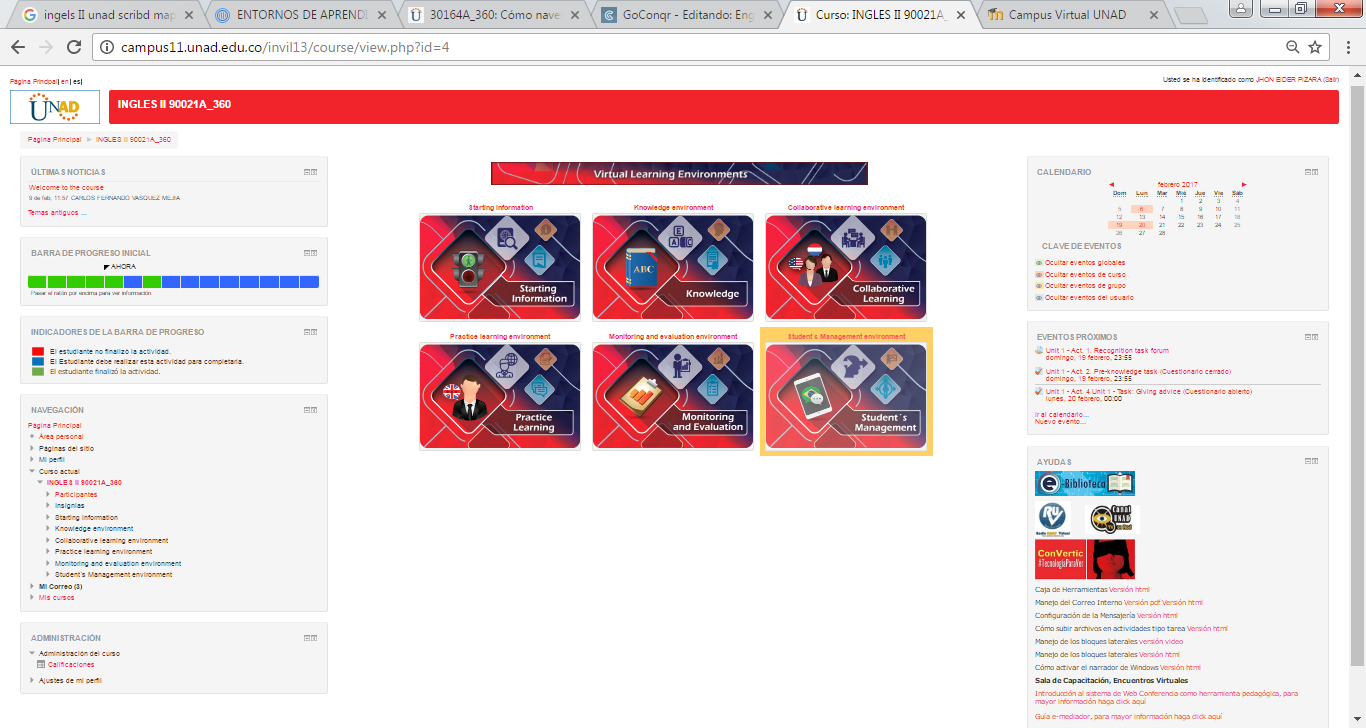
Task: Reload the page with browser refresh icon
Action: [74, 47]
